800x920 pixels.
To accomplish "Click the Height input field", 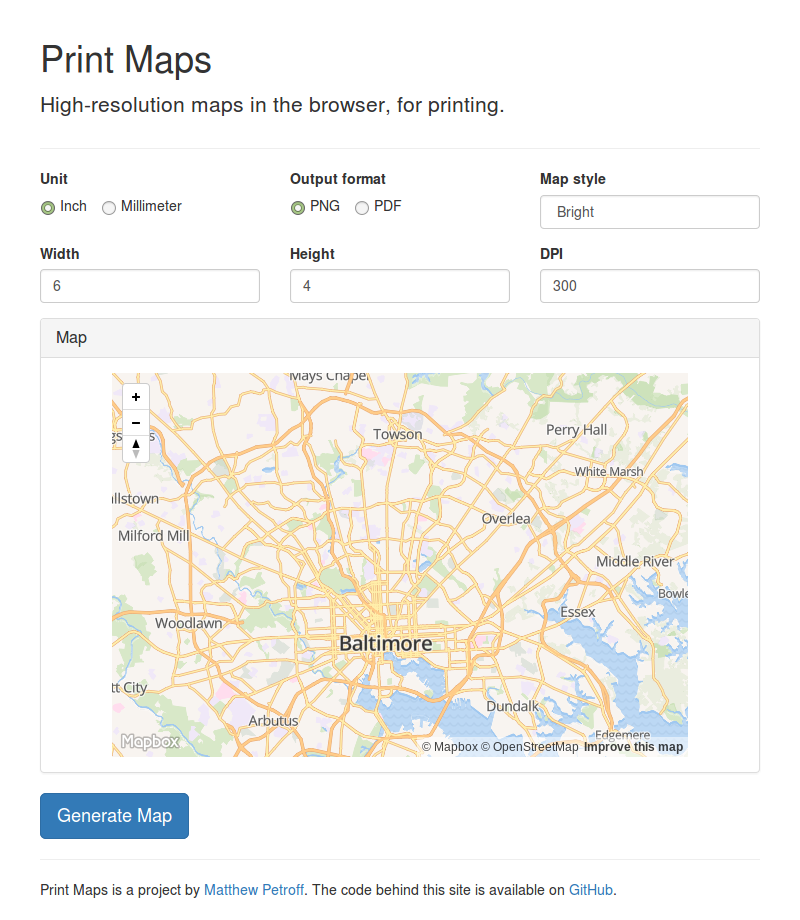I will point(399,286).
